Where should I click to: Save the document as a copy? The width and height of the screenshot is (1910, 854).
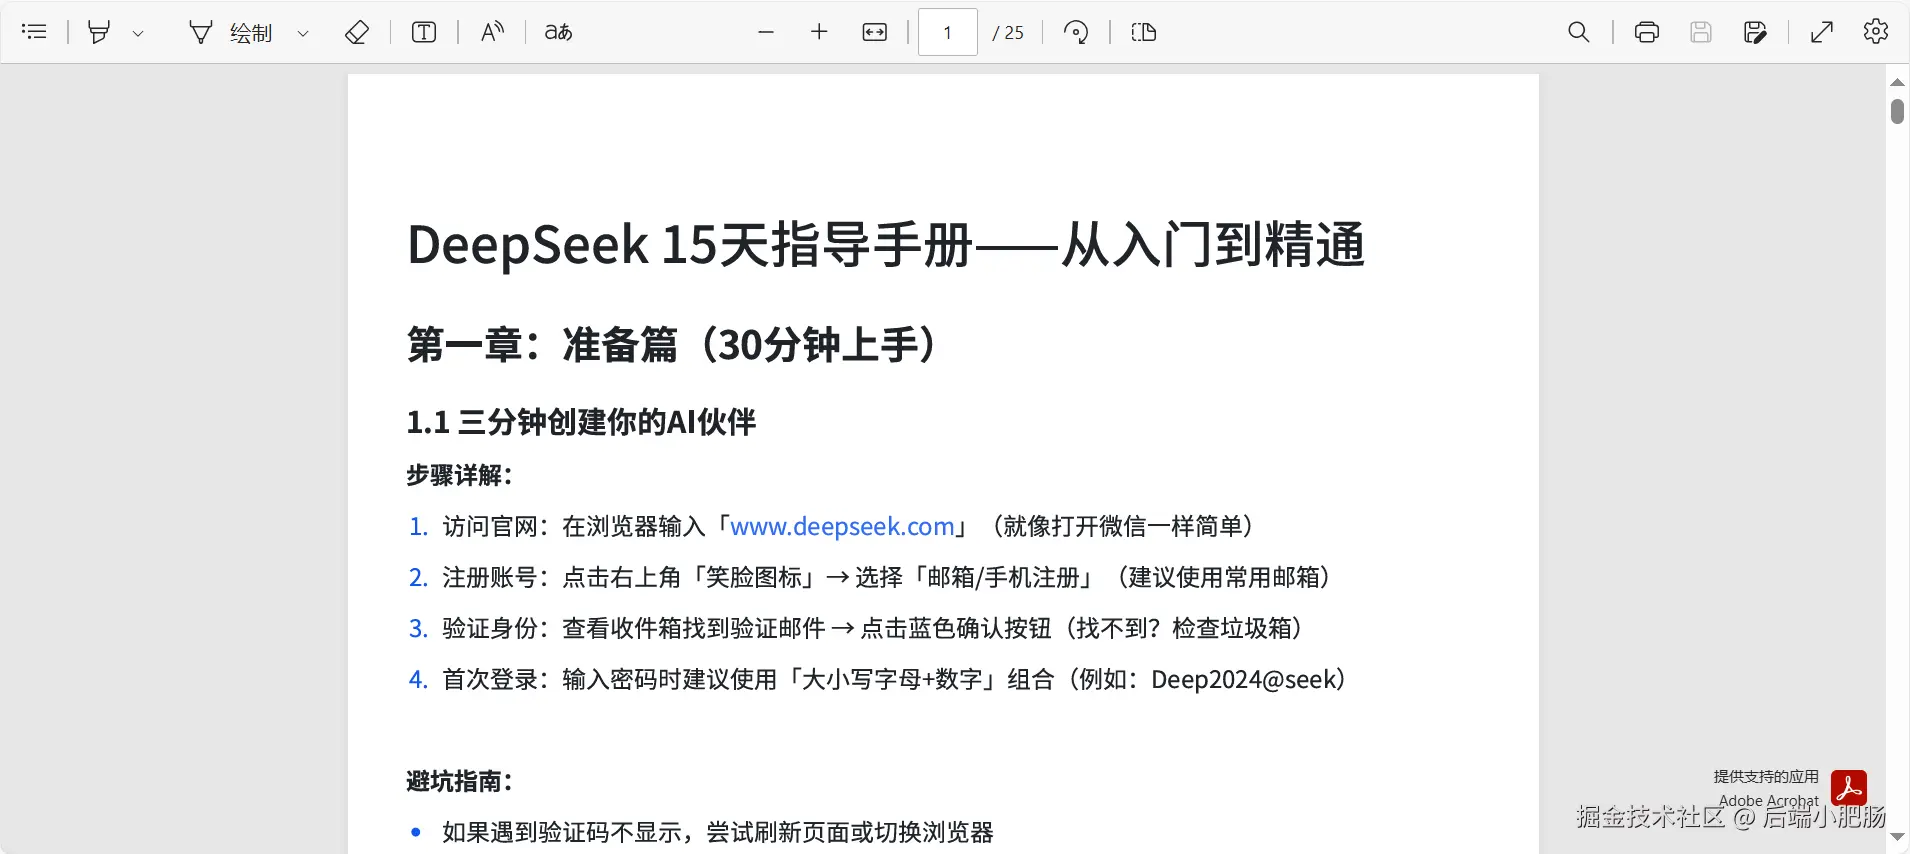tap(1755, 32)
